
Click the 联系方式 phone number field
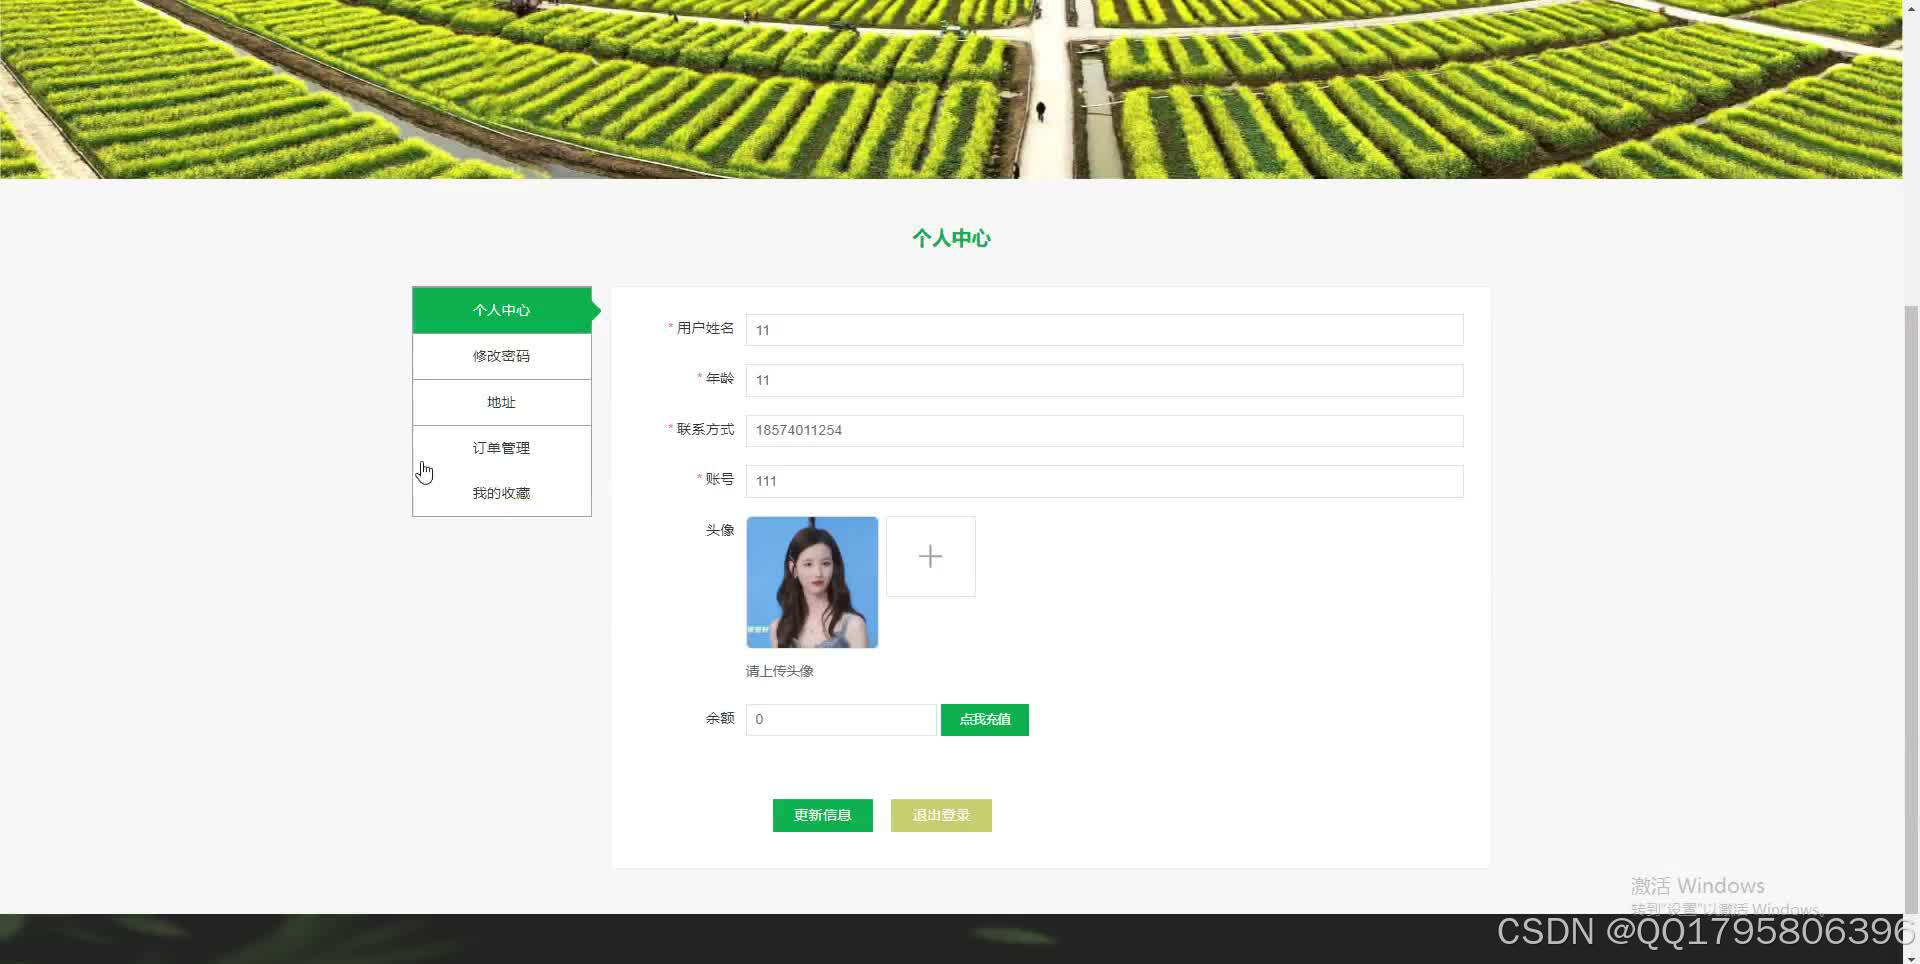click(1104, 431)
